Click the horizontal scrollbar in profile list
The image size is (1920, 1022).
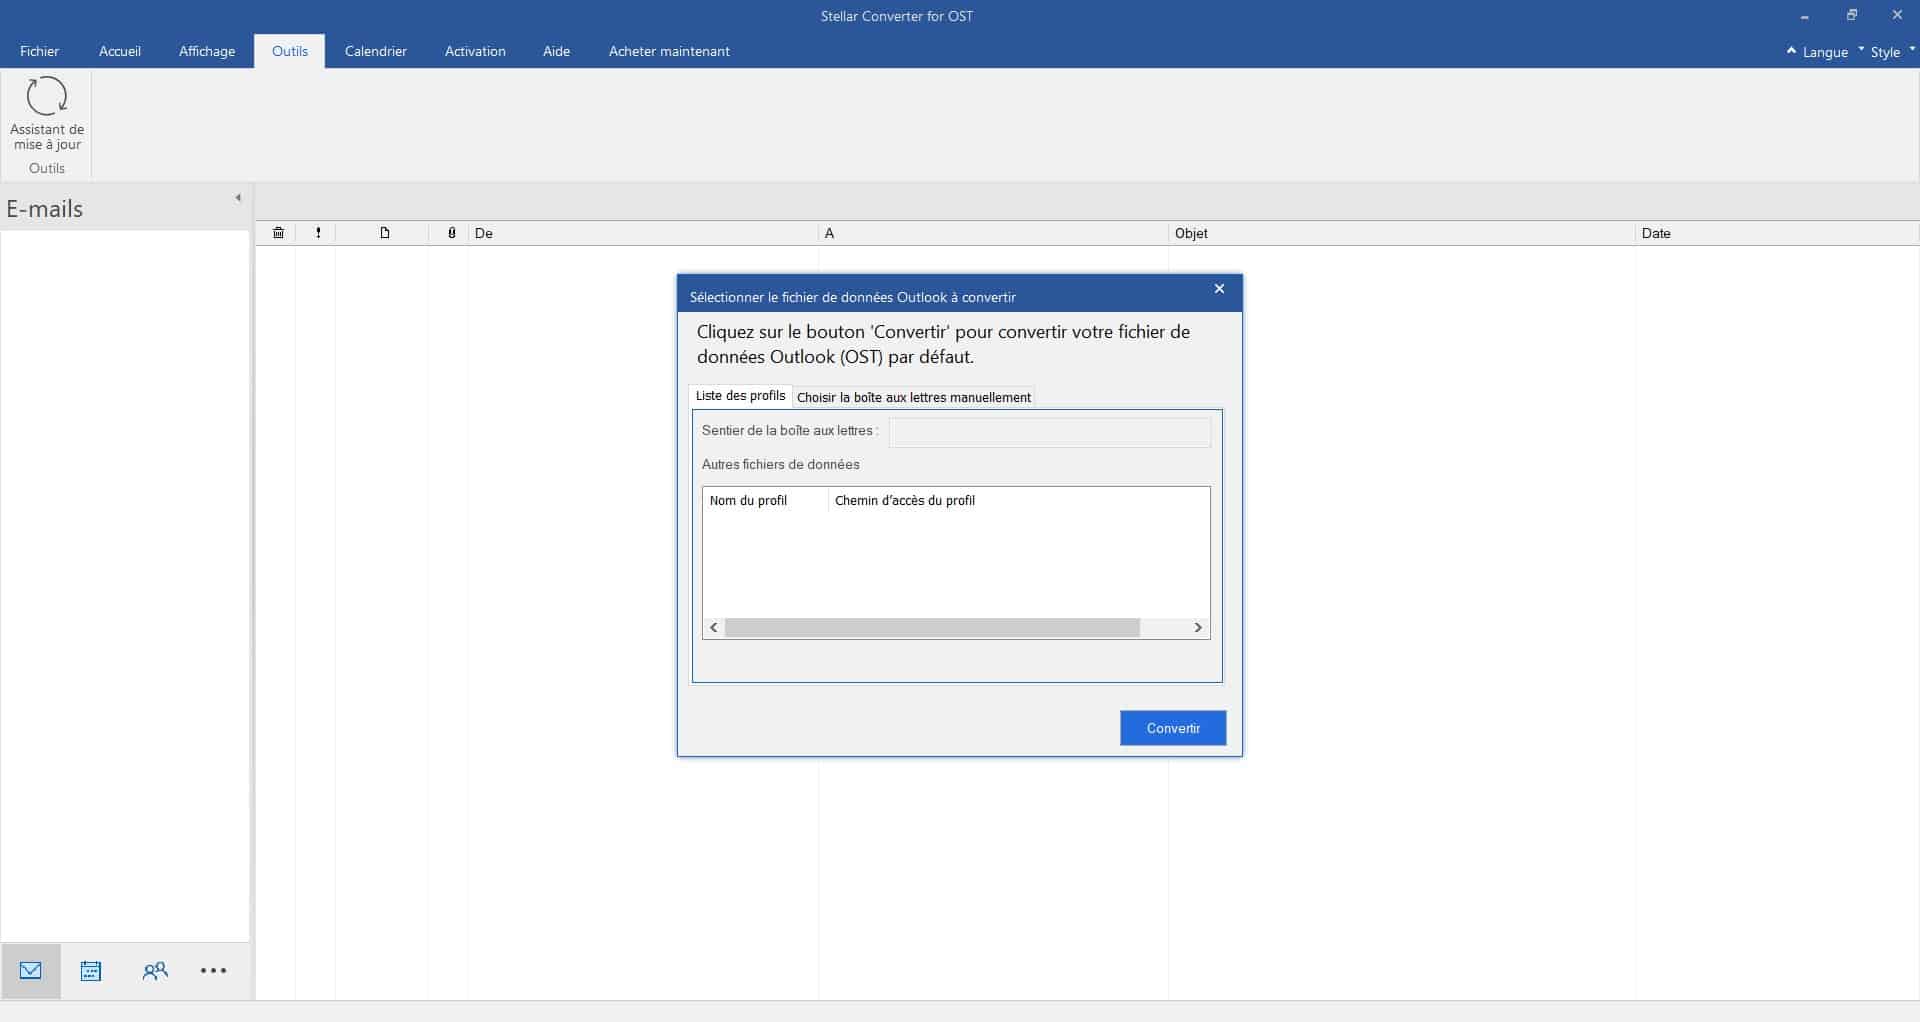pyautogui.click(x=931, y=628)
